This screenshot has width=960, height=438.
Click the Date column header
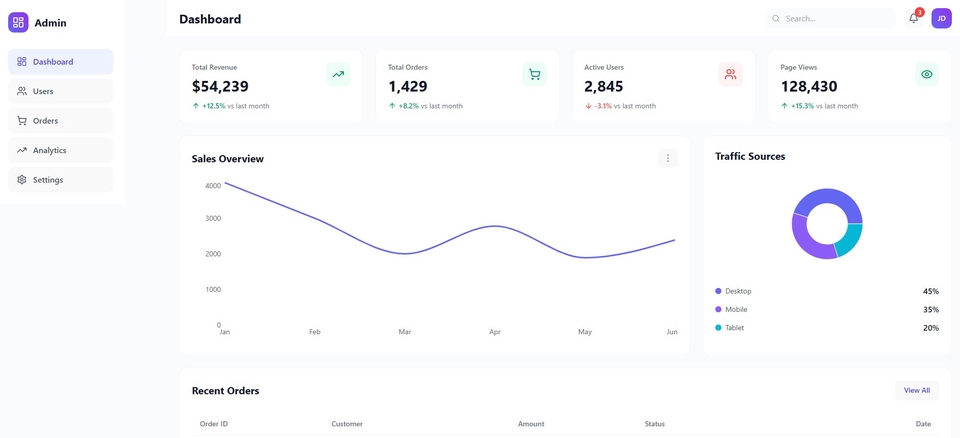click(x=924, y=424)
